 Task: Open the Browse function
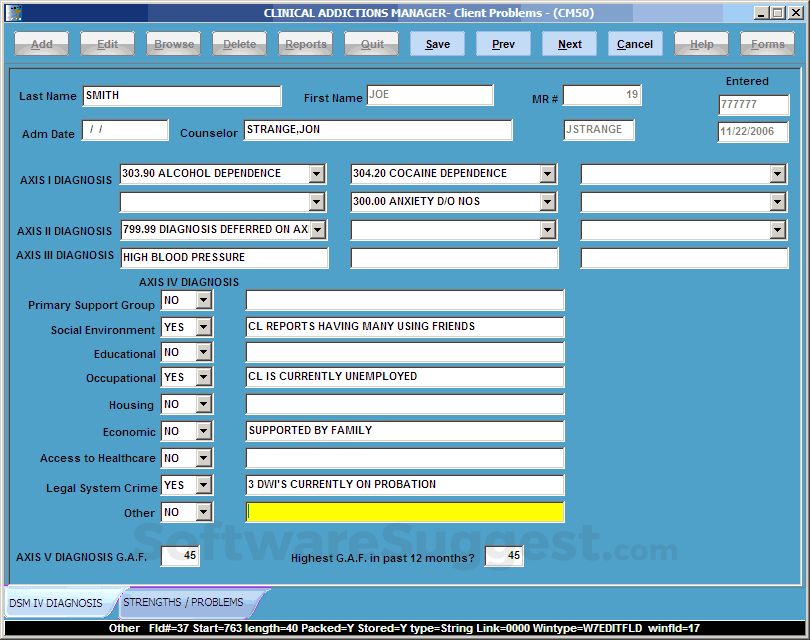(x=173, y=43)
